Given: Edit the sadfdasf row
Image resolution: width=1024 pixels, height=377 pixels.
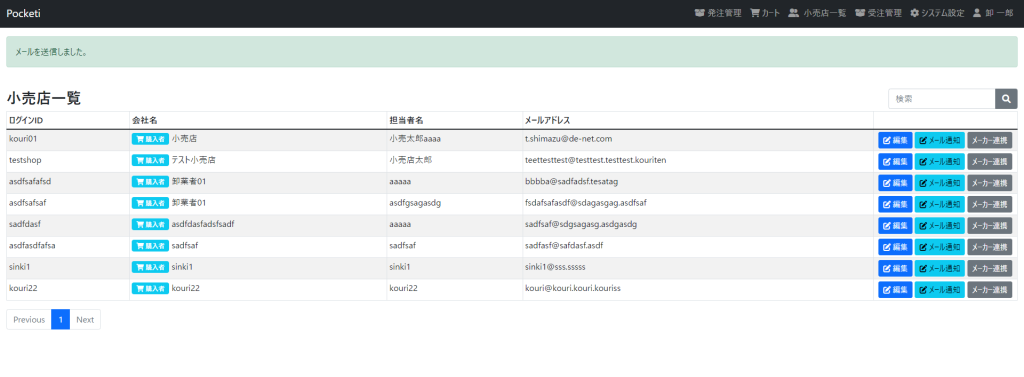Looking at the screenshot, I should tap(895, 225).
